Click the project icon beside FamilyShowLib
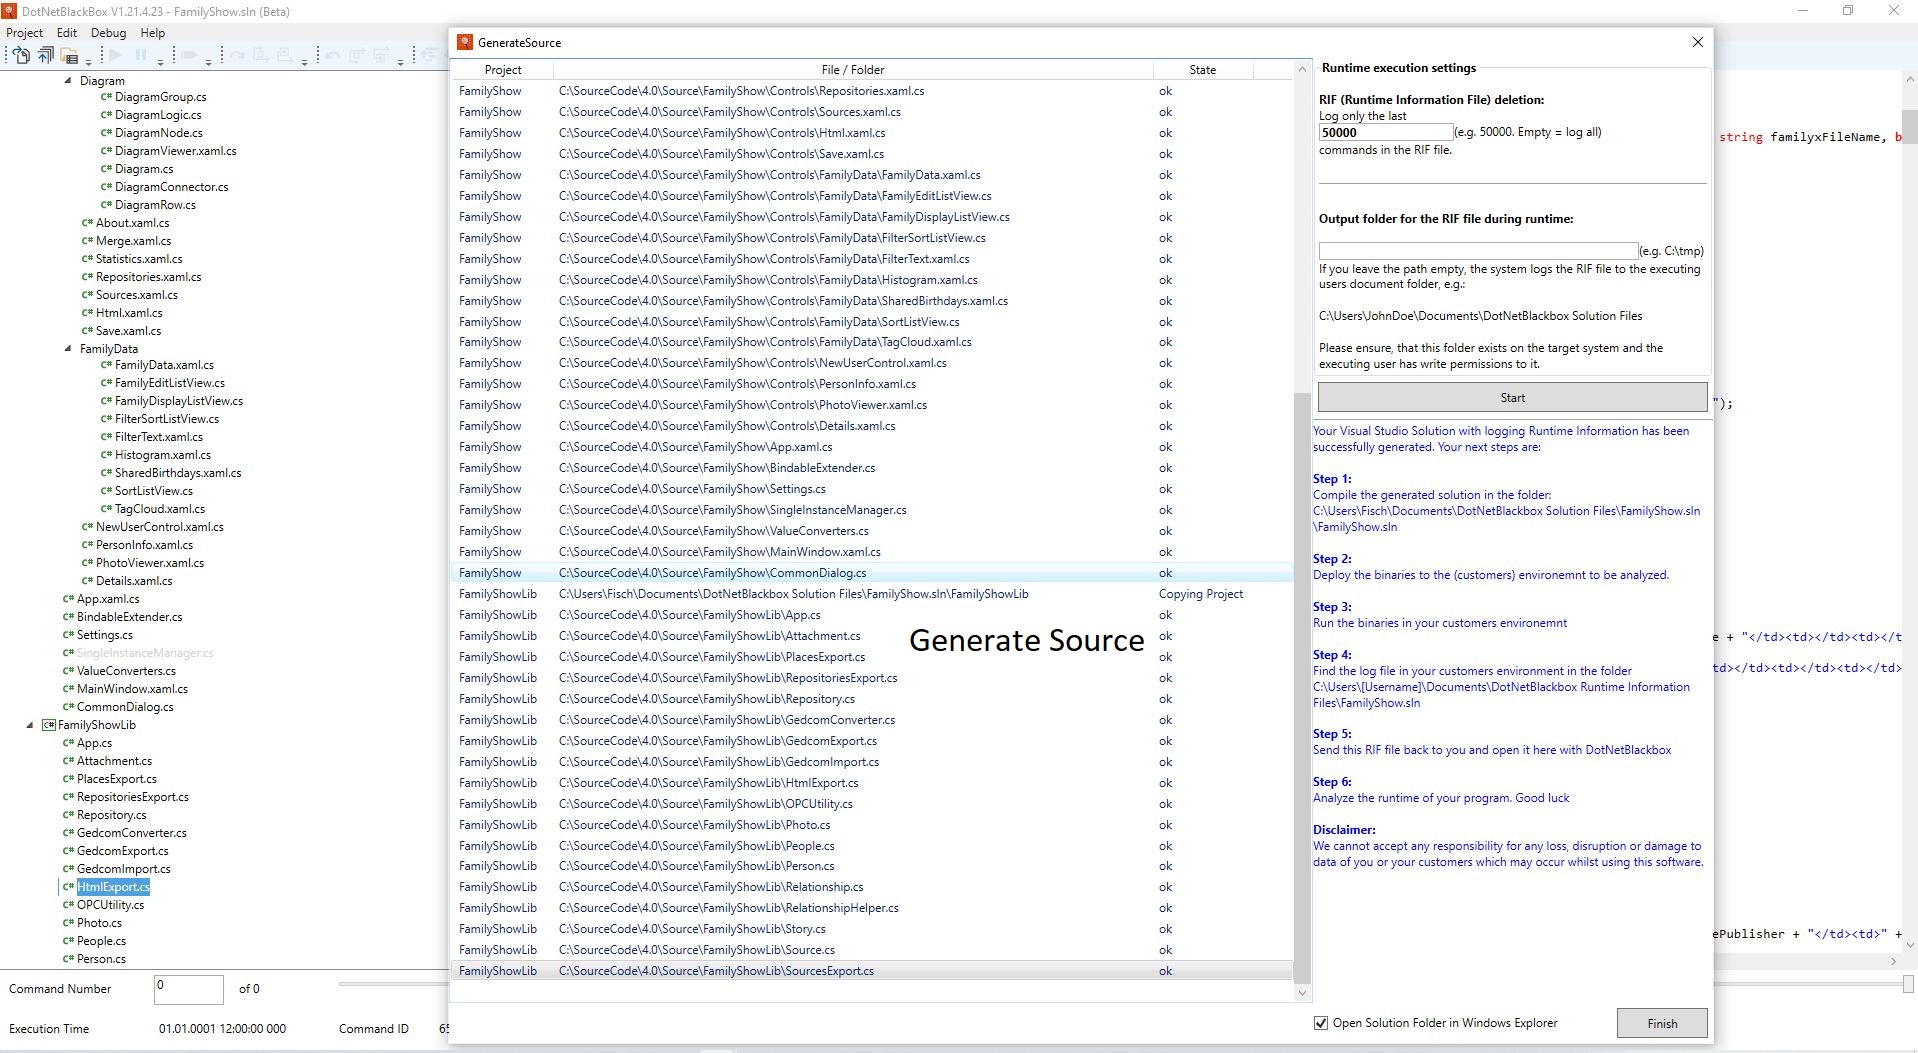The width and height of the screenshot is (1918, 1053). tap(48, 725)
